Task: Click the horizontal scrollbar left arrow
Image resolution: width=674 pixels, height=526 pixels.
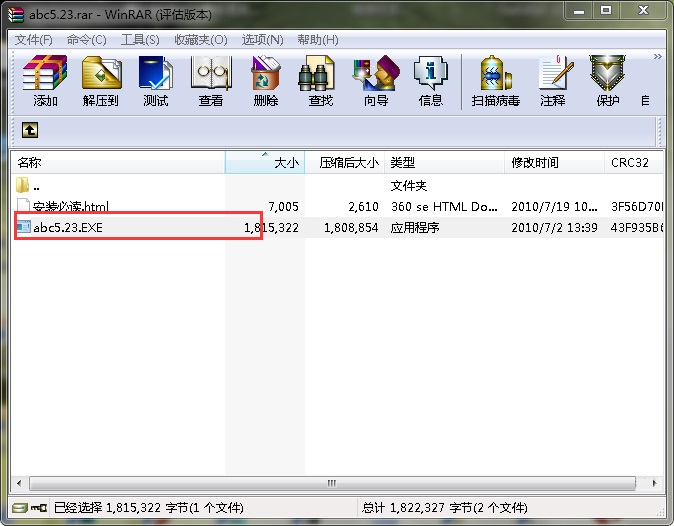Action: 19,483
